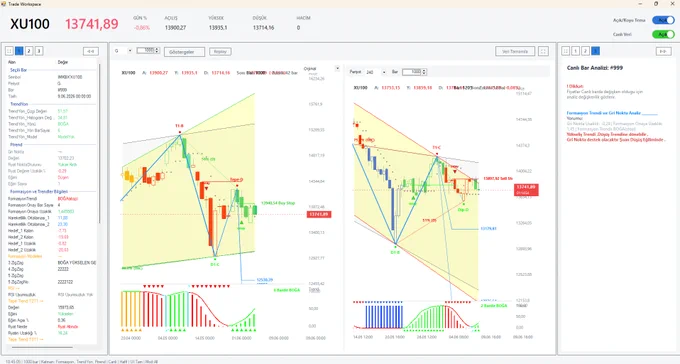680x364 pixels.
Task: Click left panel horizontal scrollbar
Action: click(x=42, y=348)
